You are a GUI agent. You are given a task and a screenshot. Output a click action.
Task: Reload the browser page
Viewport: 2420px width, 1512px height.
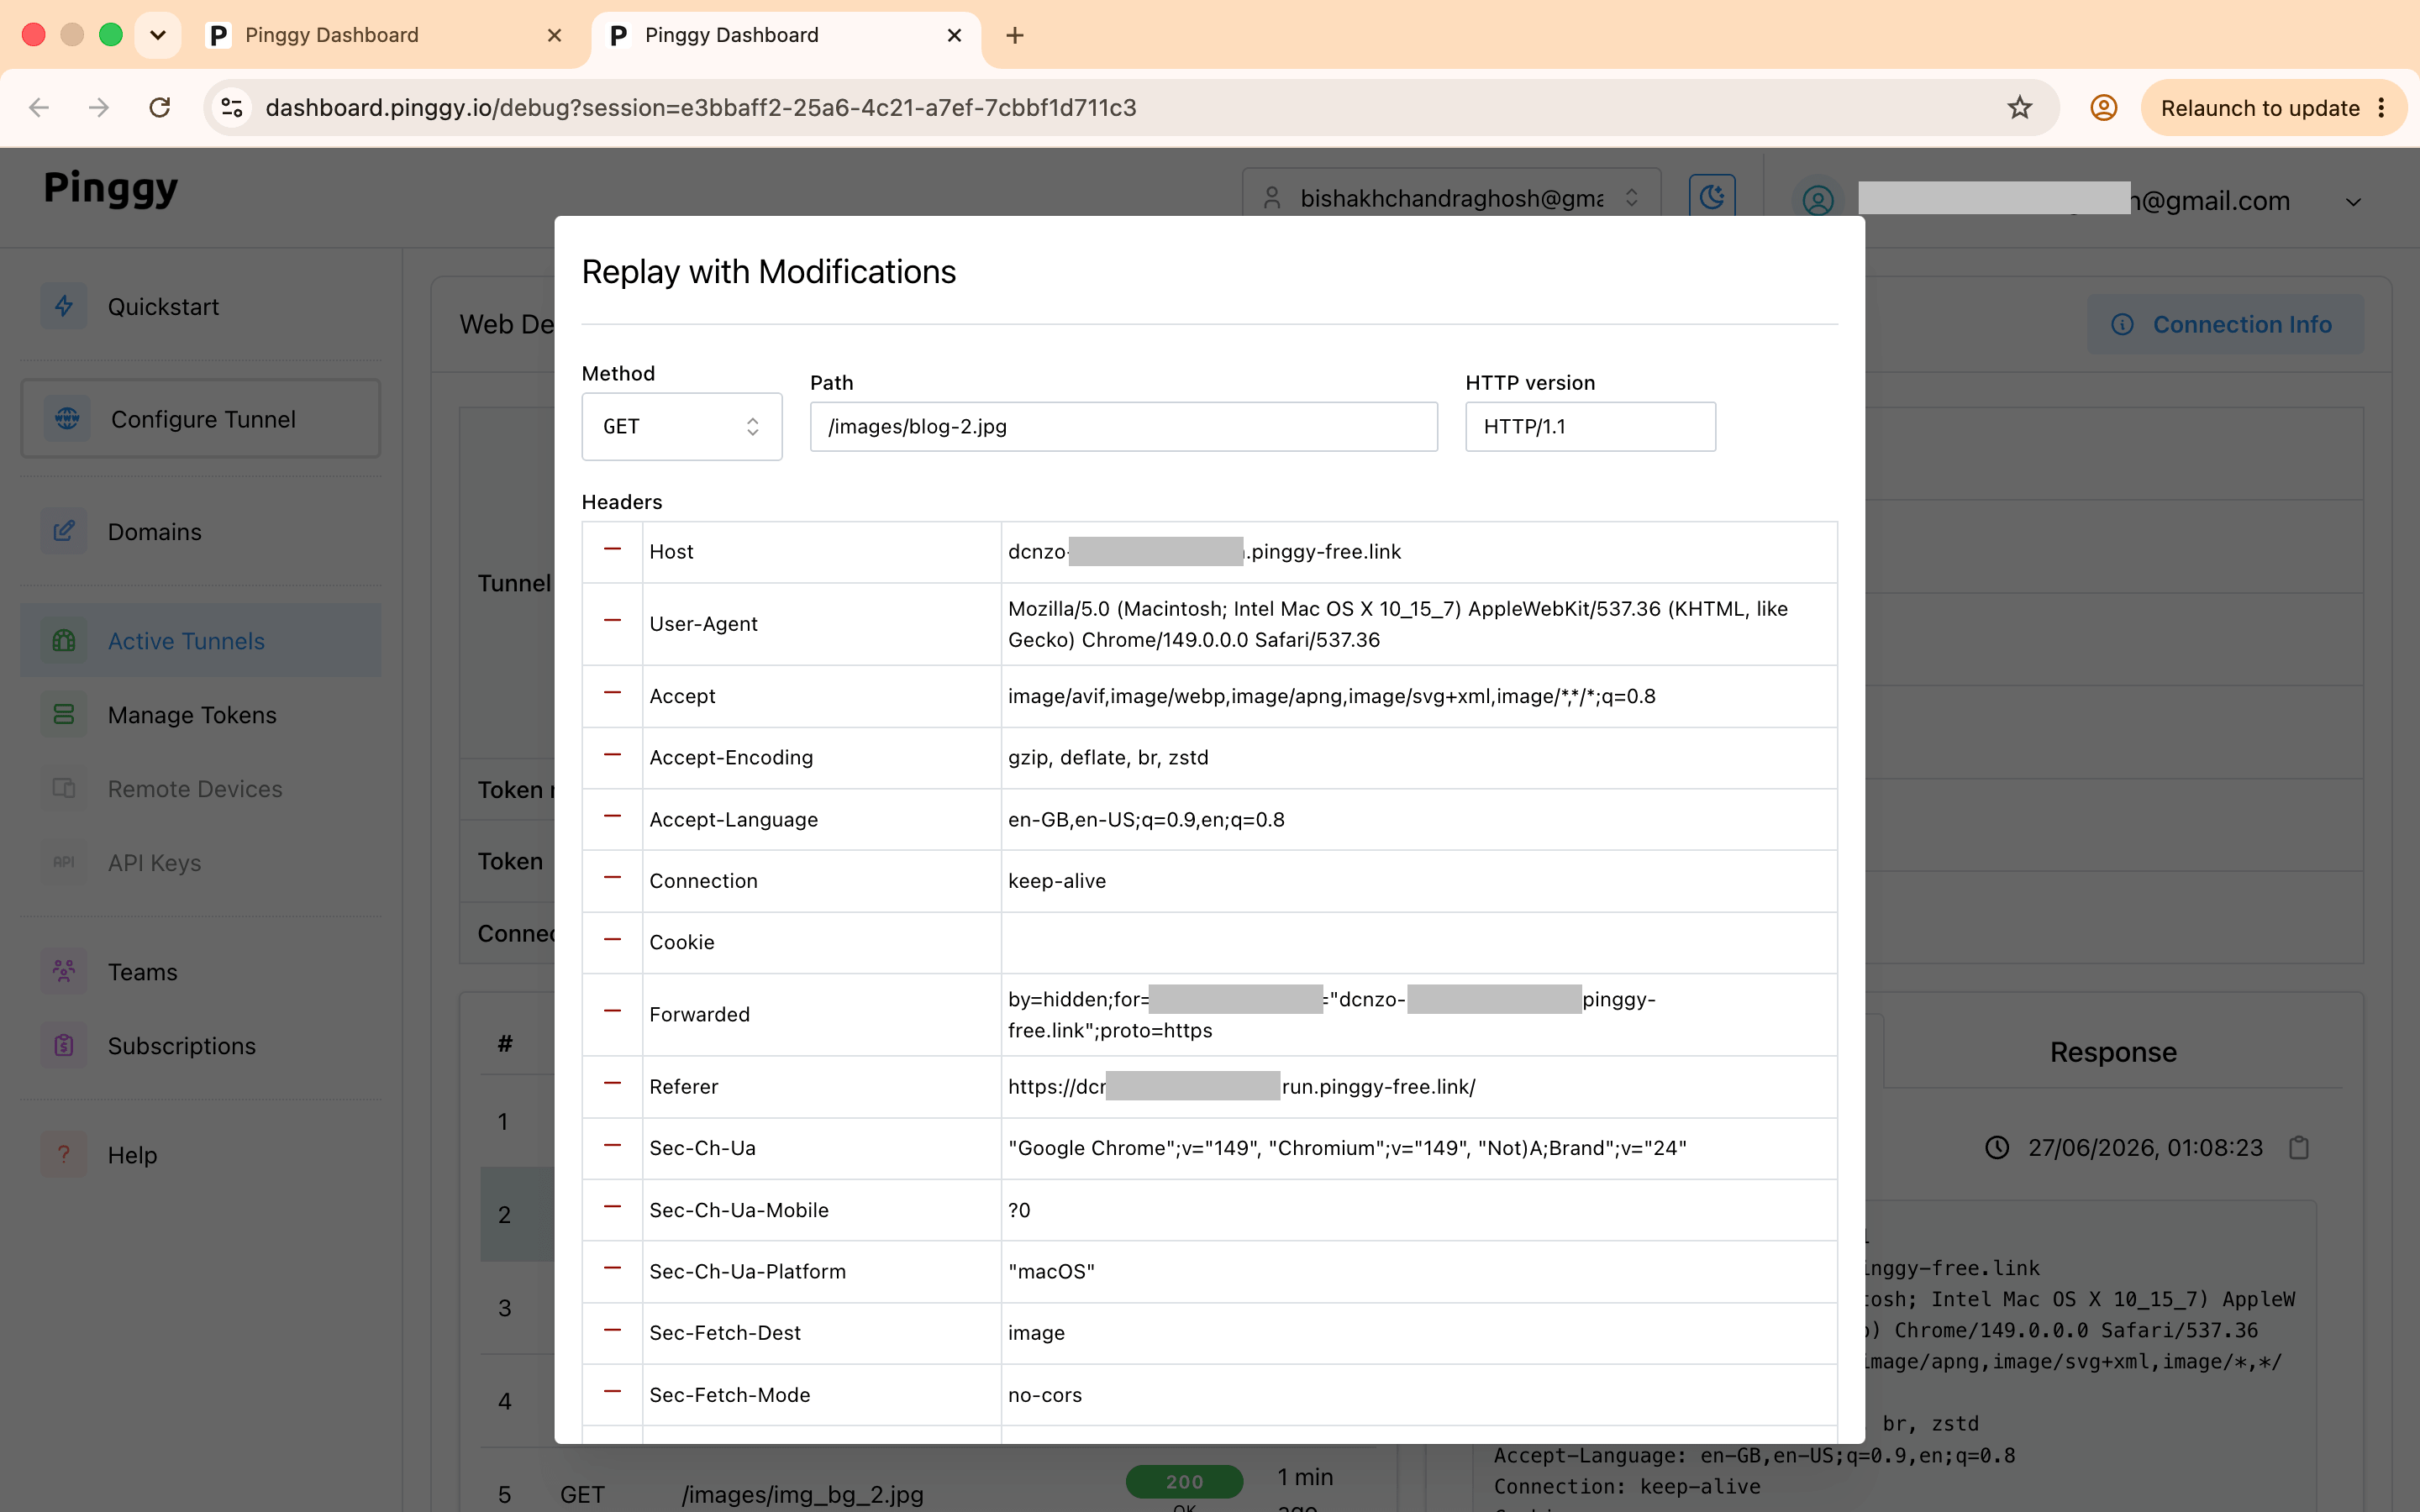point(159,108)
